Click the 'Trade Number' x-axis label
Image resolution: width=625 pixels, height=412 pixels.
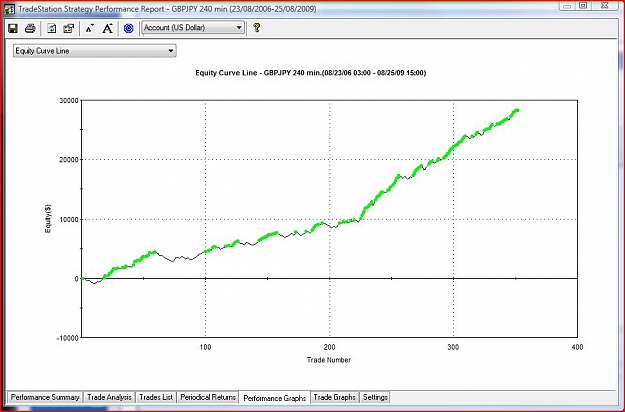329,360
